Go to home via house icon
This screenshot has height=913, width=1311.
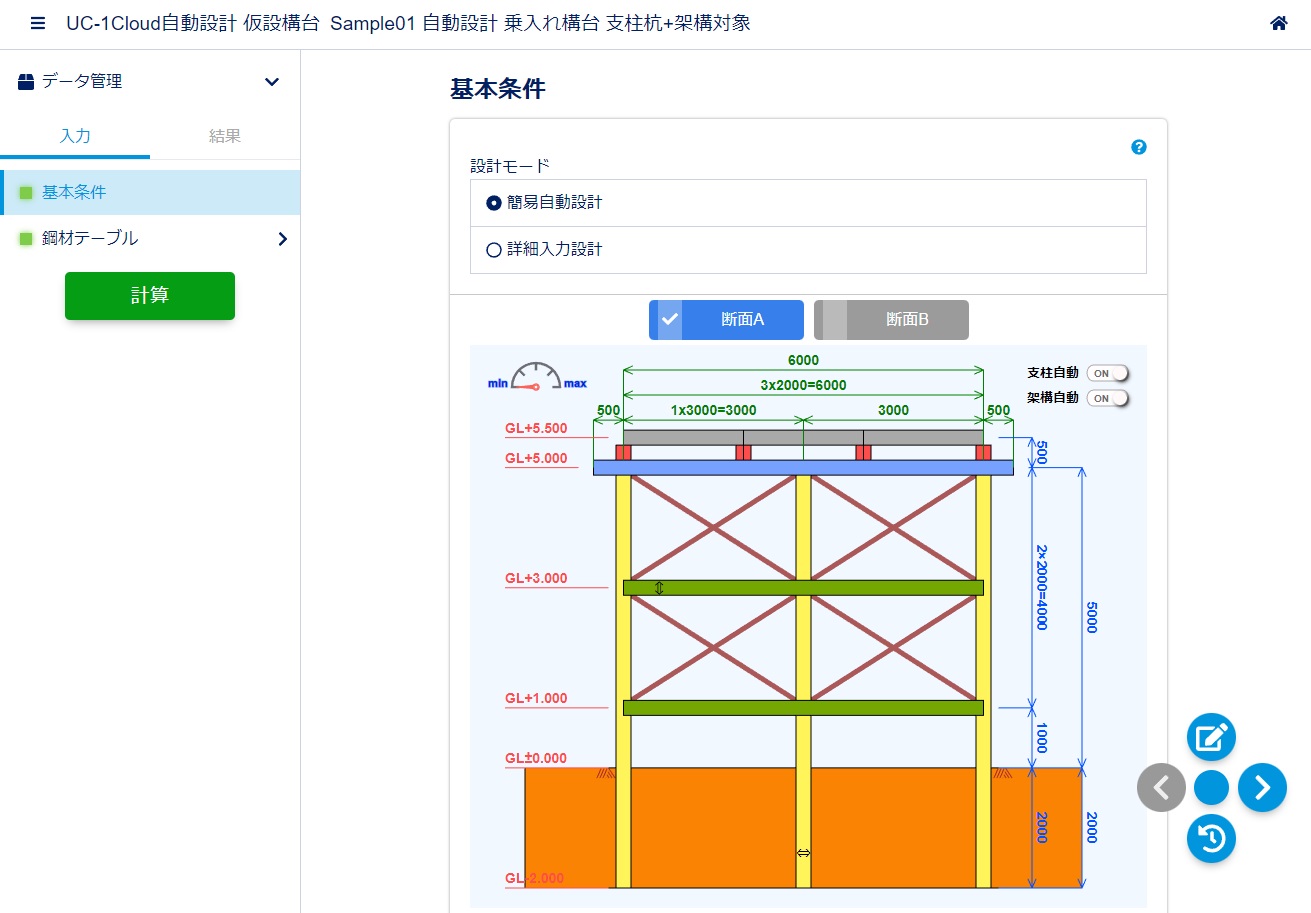(1278, 23)
